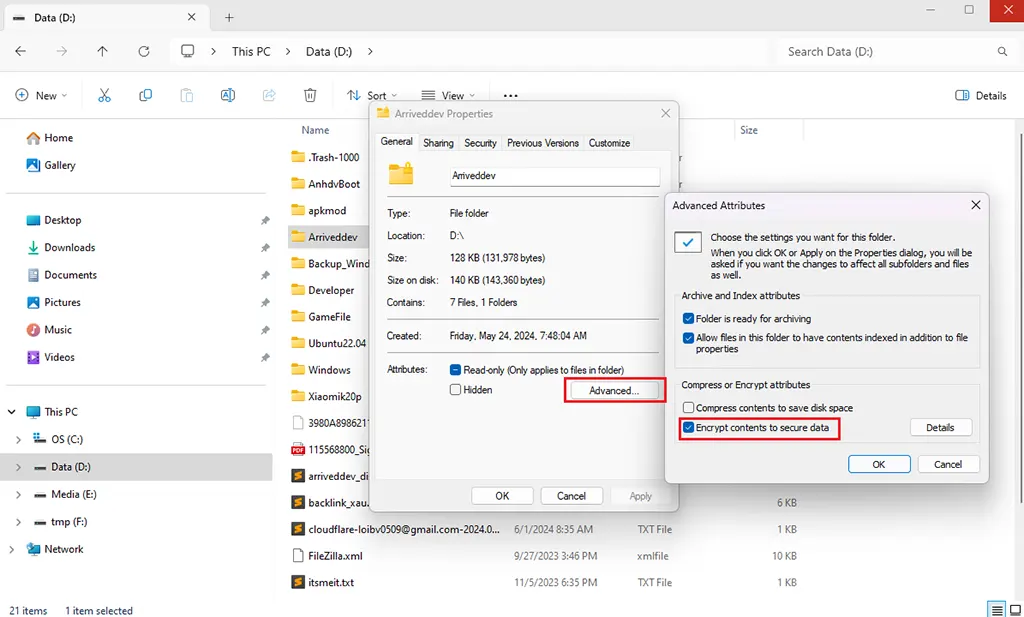
Task: Click the search magnifier icon
Action: point(1002,51)
